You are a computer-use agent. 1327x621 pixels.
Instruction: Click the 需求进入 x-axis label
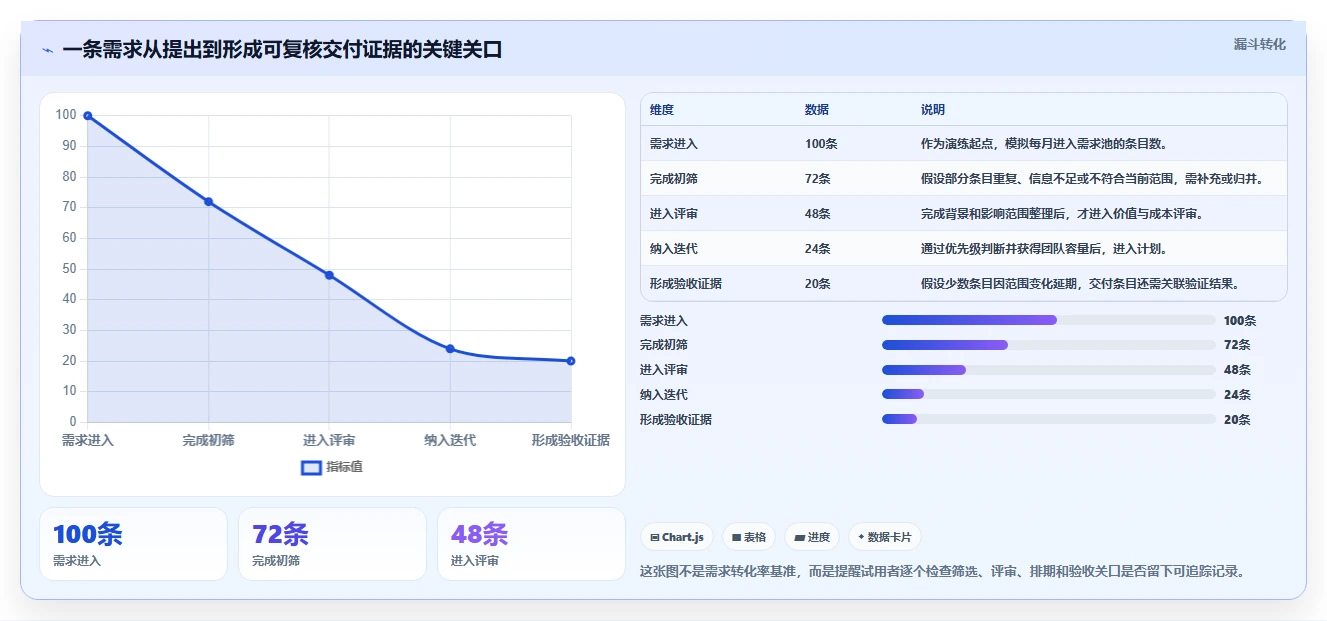[x=88, y=440]
